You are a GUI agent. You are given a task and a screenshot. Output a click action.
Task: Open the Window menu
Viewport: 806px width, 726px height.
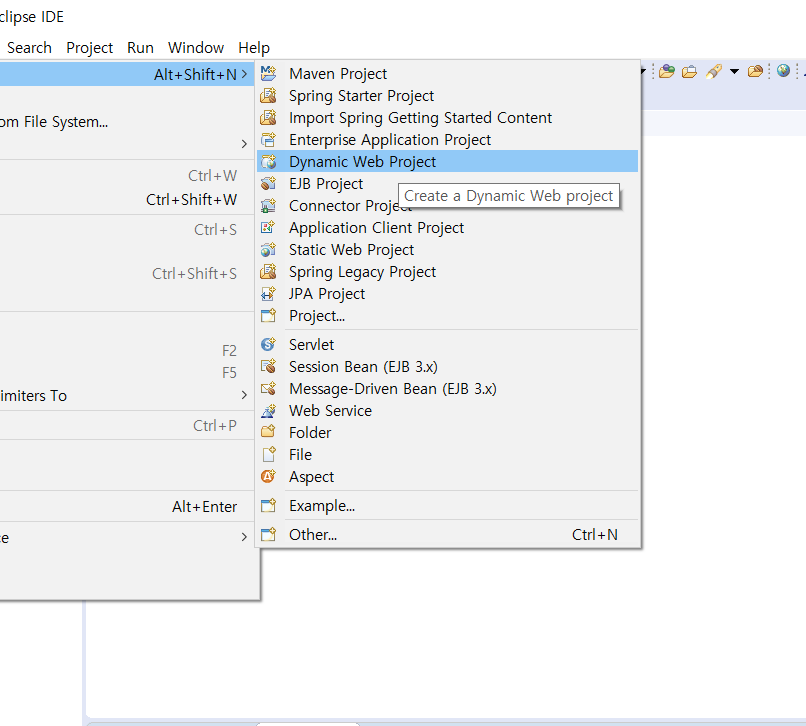[x=196, y=48]
